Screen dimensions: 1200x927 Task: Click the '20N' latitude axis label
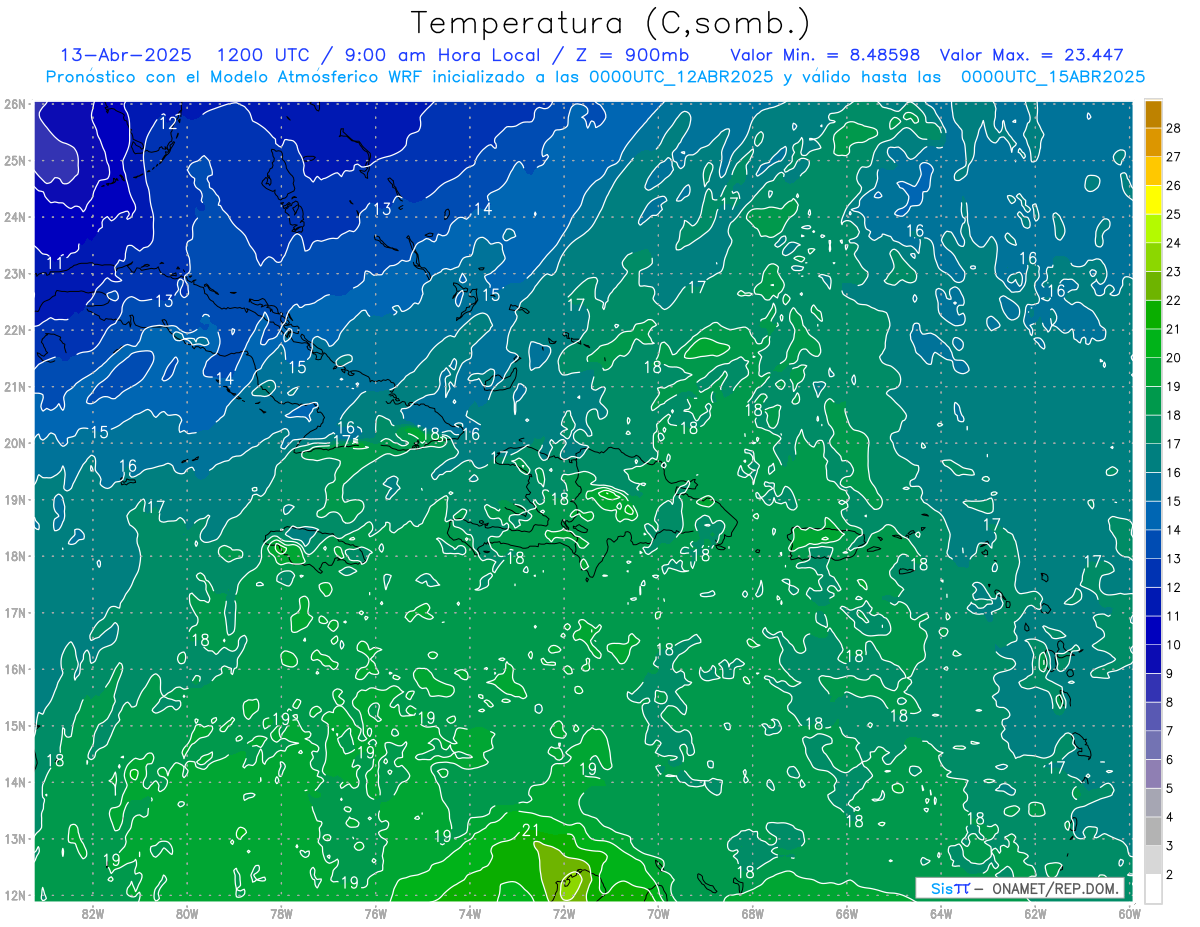(x=15, y=444)
